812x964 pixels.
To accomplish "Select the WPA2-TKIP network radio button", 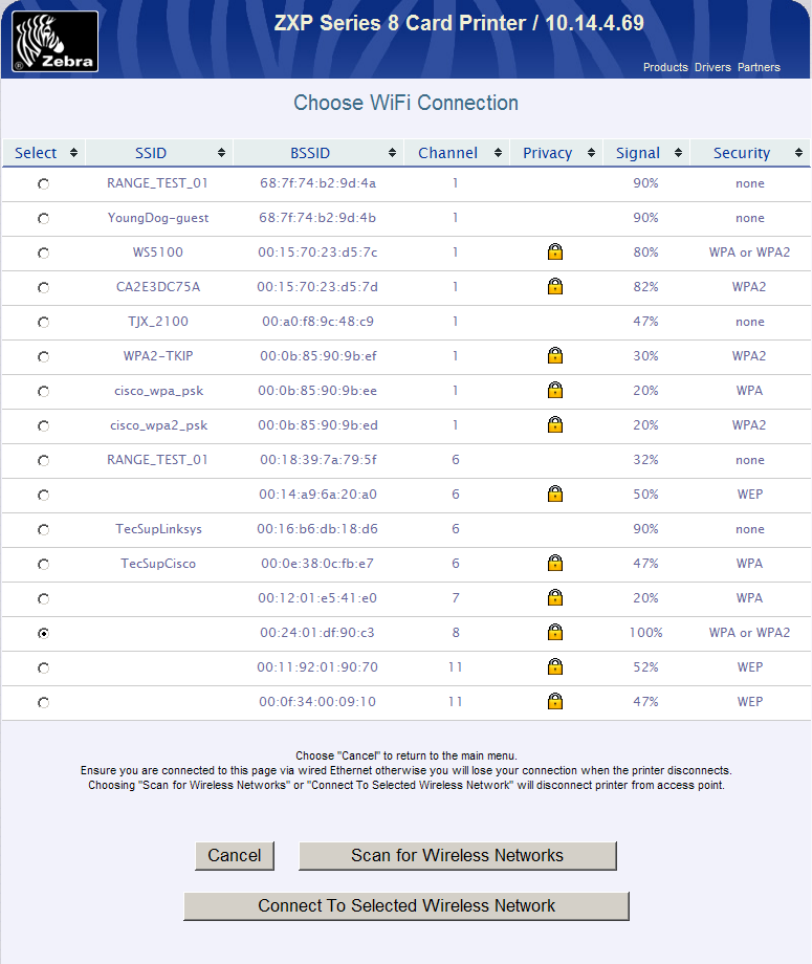I will 43,357.
